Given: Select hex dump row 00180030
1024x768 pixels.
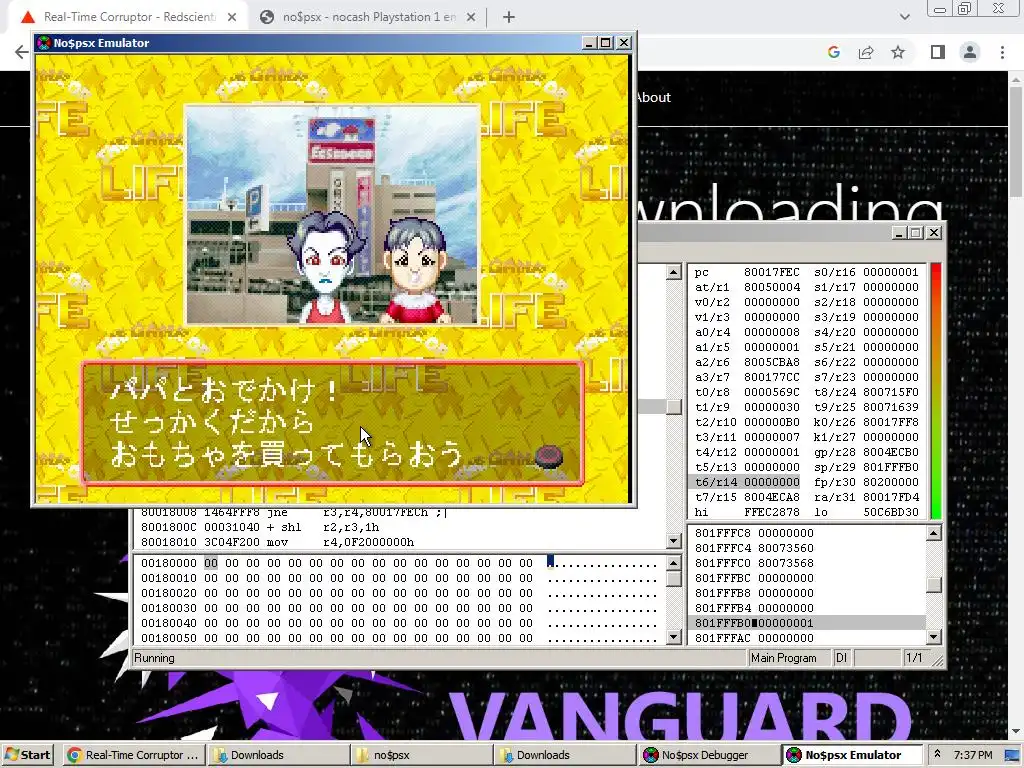Looking at the screenshot, I should point(400,608).
